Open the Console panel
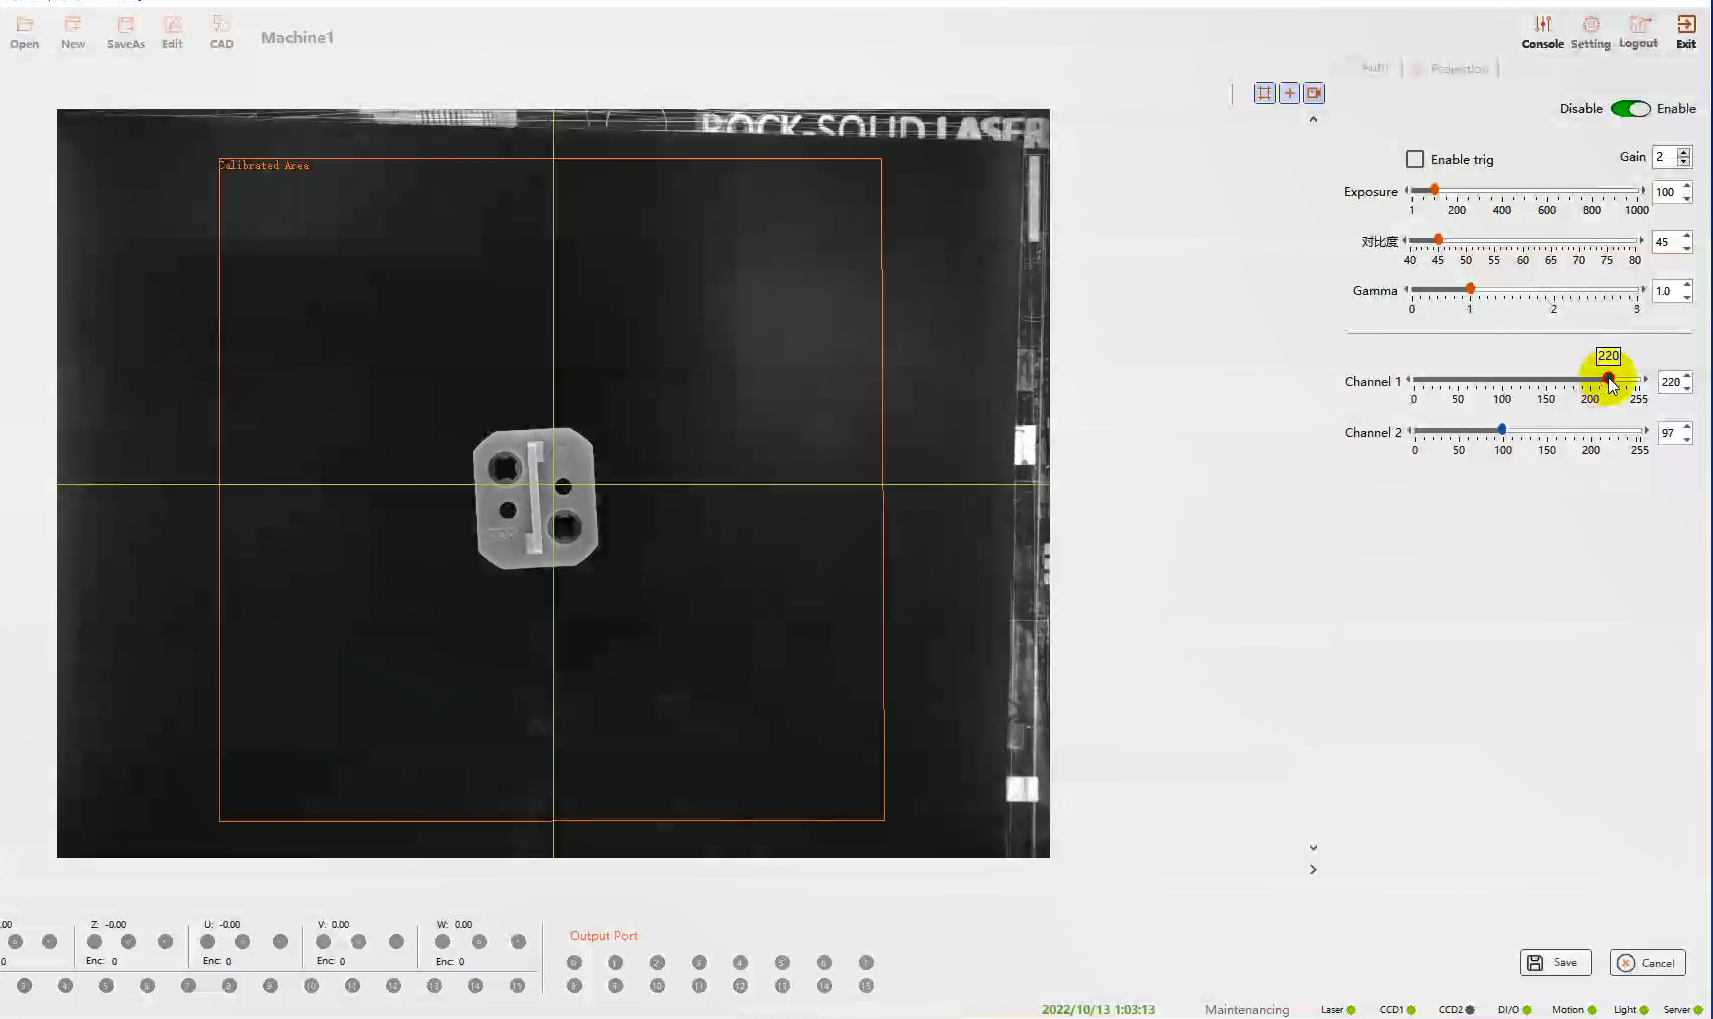 pyautogui.click(x=1542, y=31)
